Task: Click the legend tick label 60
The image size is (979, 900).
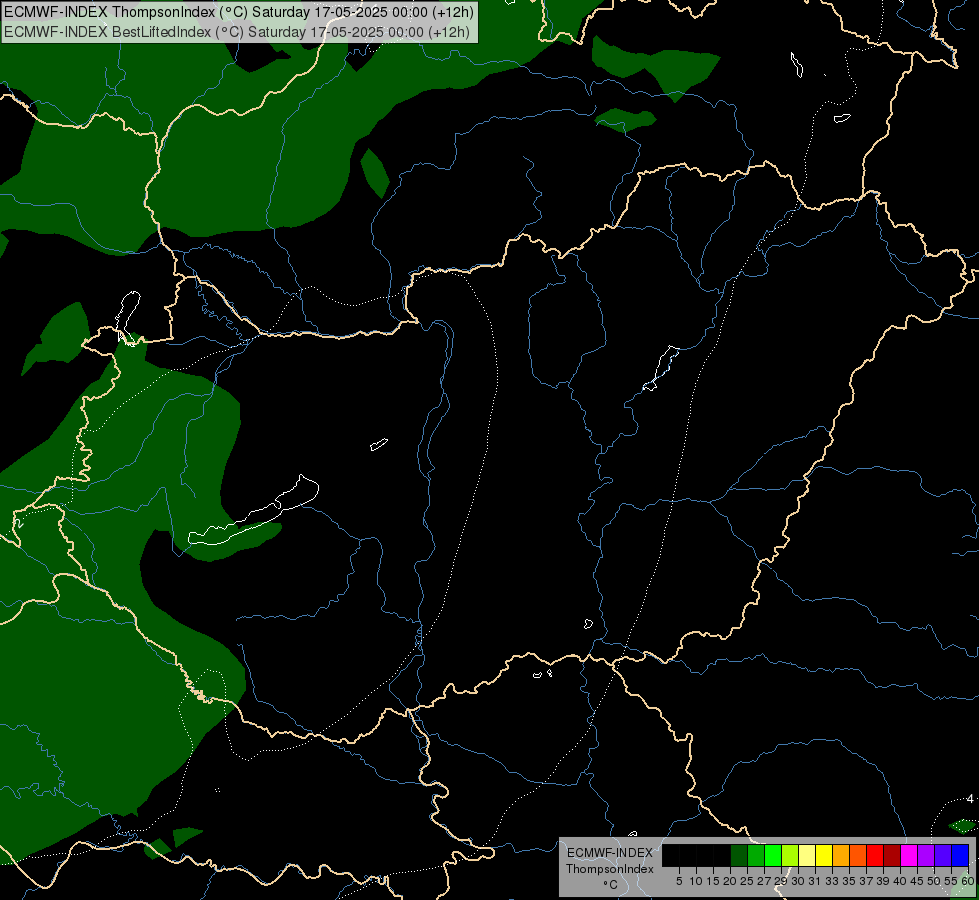Action: (967, 881)
